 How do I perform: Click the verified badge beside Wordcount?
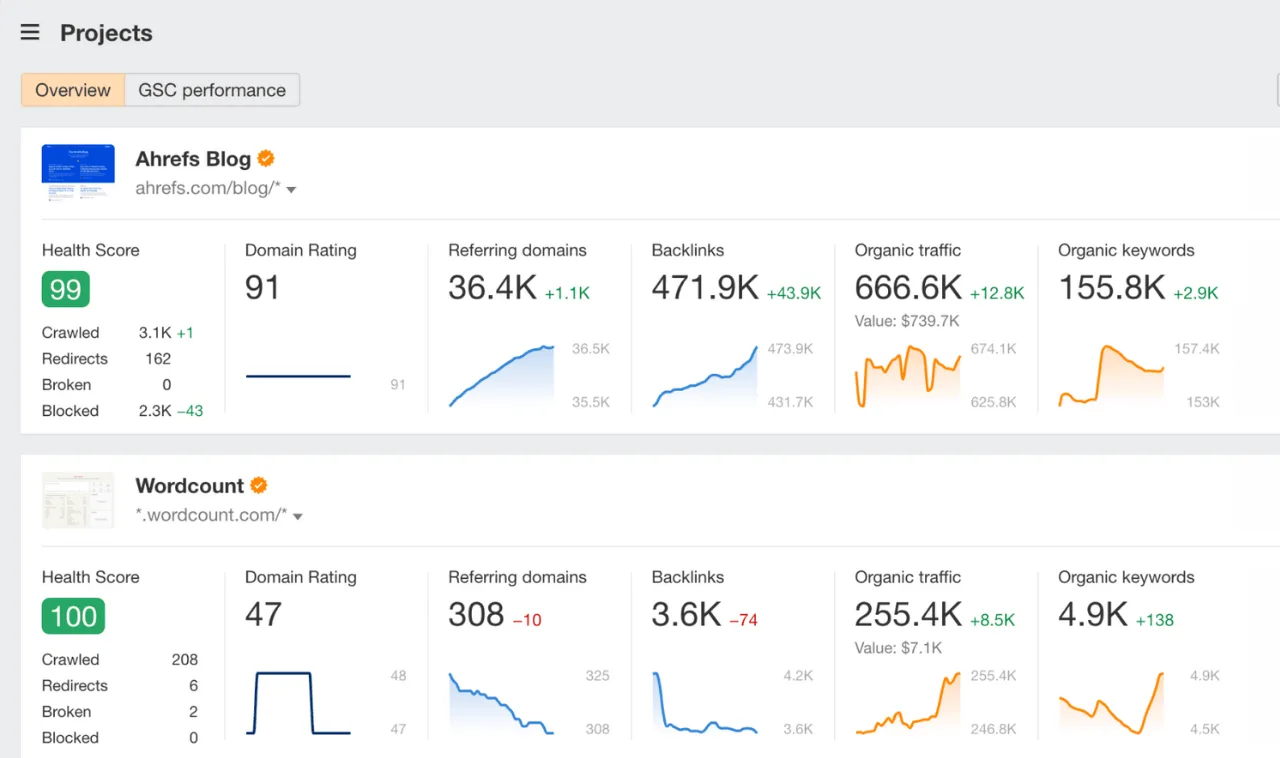259,485
